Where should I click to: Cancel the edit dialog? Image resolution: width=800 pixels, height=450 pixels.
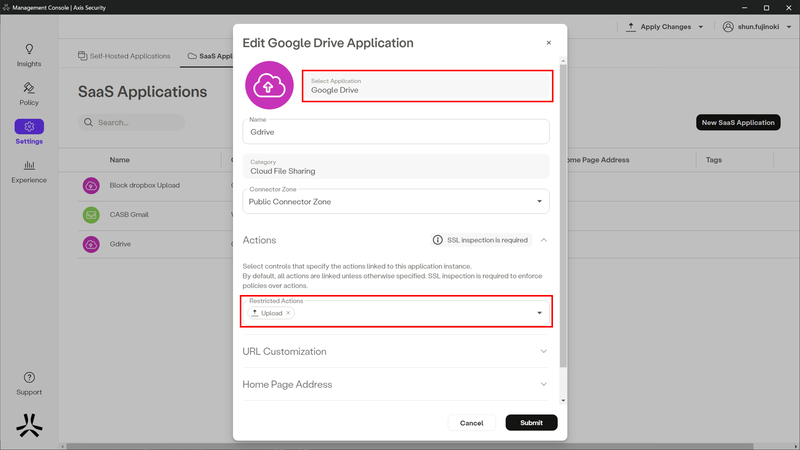pyautogui.click(x=471, y=423)
